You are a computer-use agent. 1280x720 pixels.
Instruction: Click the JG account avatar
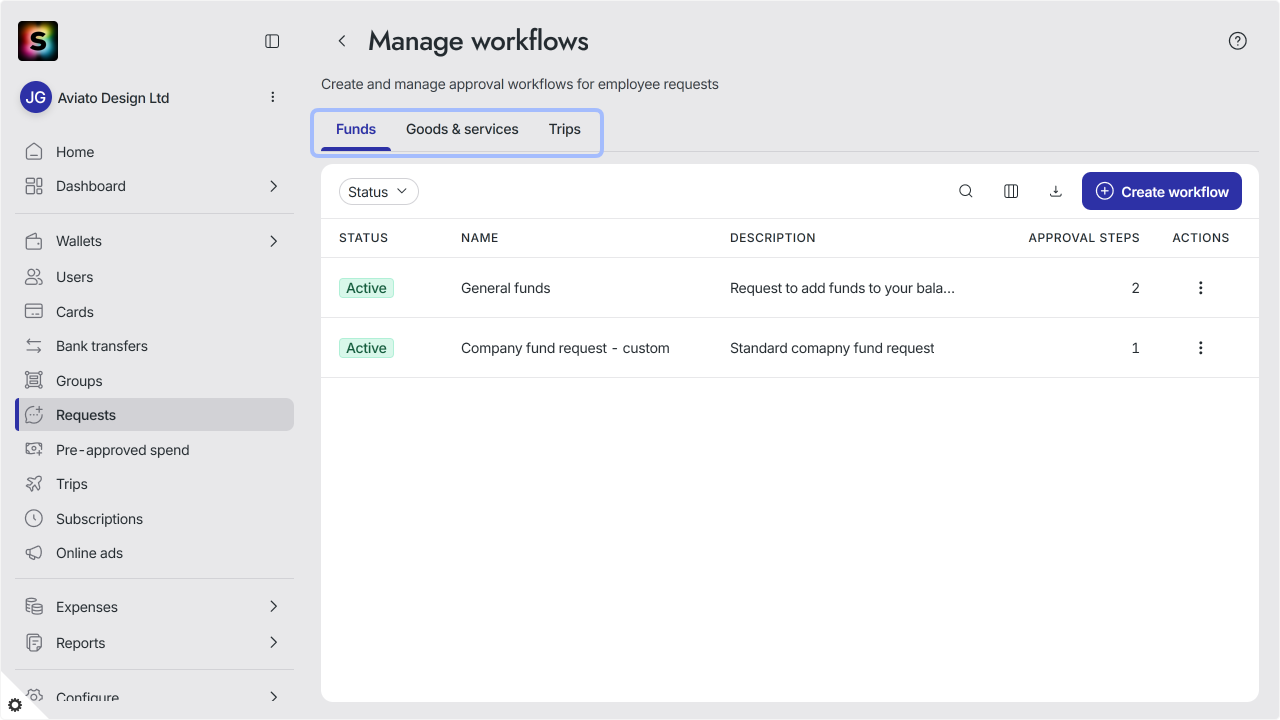tap(36, 98)
